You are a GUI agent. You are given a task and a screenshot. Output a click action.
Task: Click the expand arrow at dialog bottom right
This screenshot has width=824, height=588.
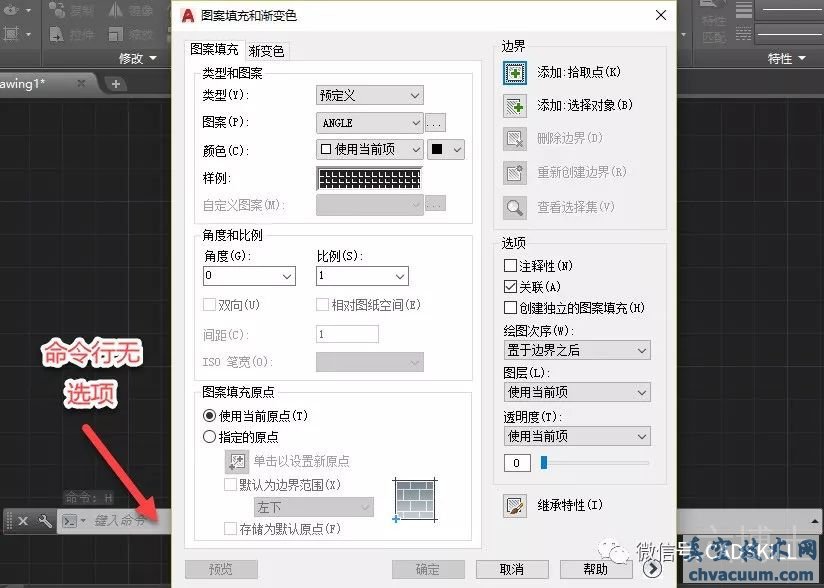[x=652, y=569]
